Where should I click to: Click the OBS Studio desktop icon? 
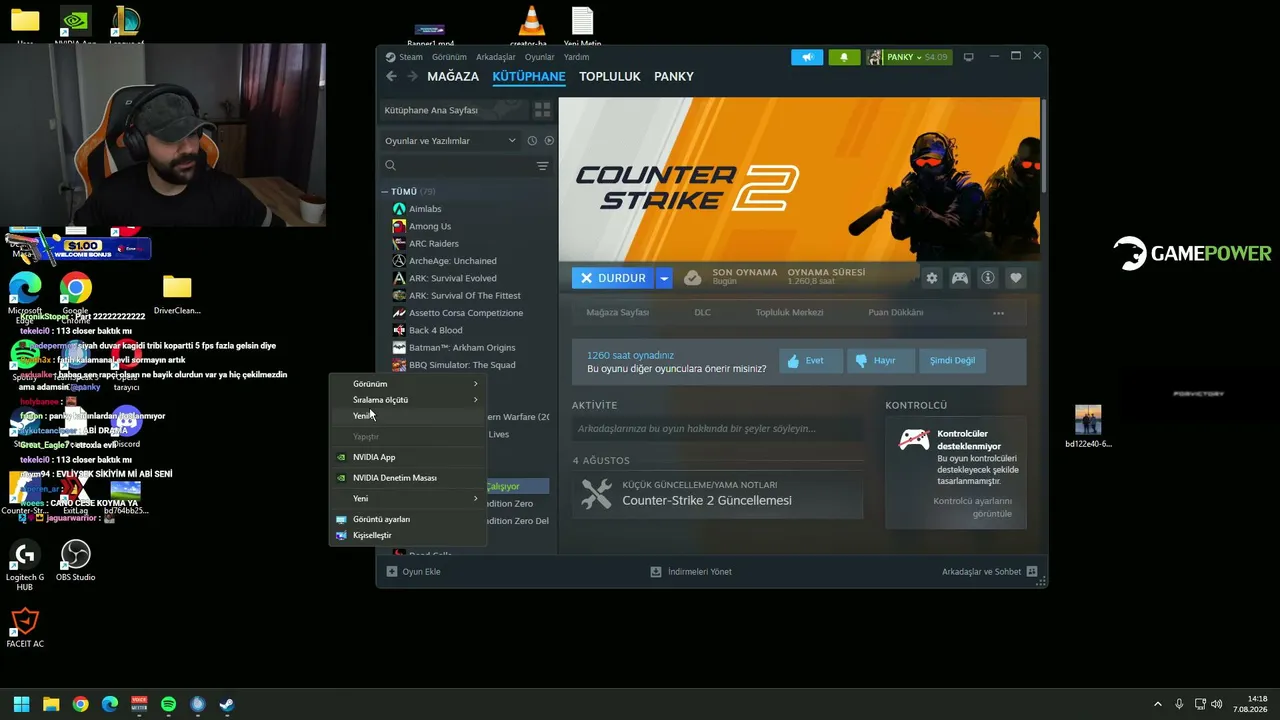click(x=76, y=561)
